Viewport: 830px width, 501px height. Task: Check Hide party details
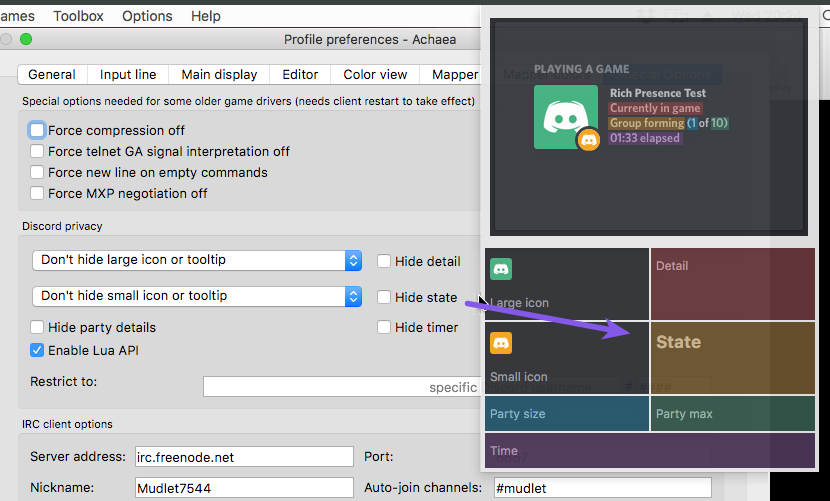37,327
